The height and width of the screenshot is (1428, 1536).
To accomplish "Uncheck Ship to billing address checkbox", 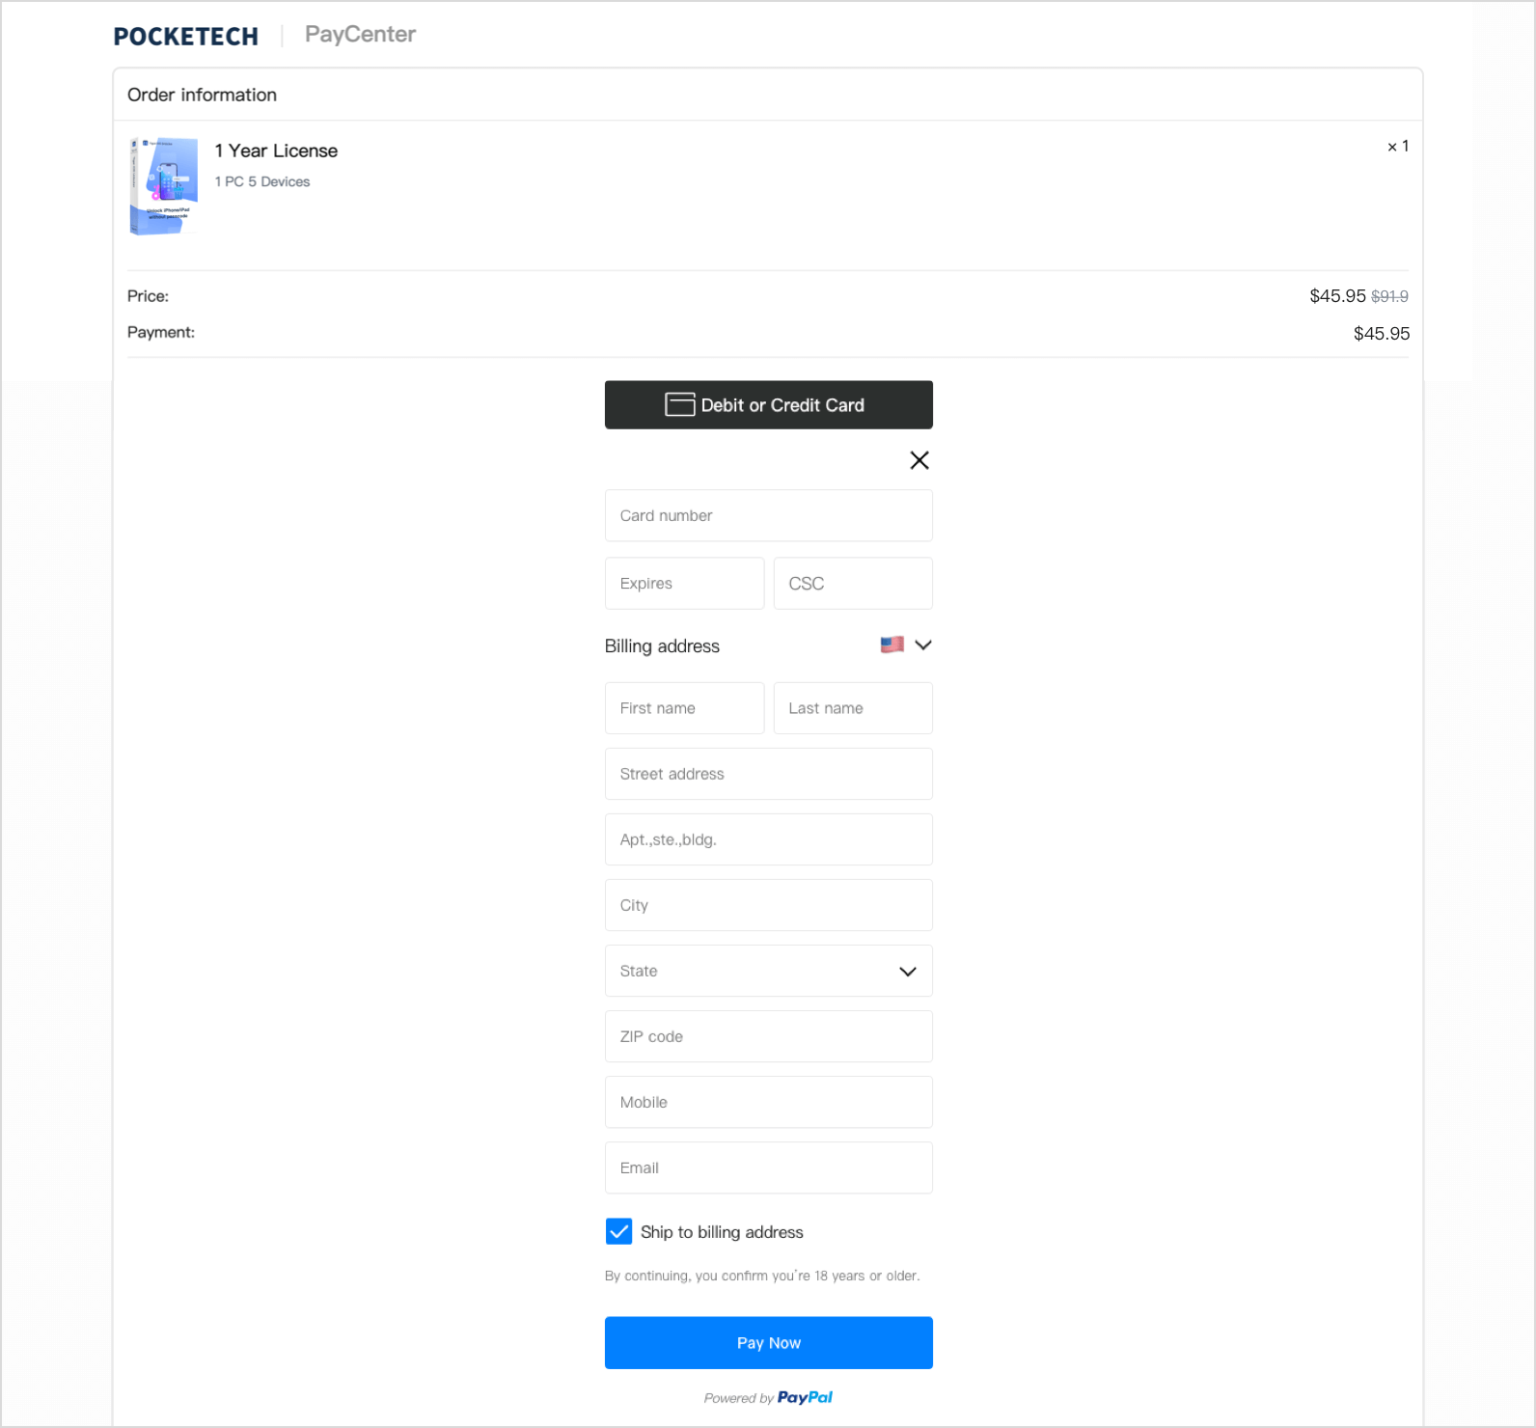I will [x=619, y=1231].
